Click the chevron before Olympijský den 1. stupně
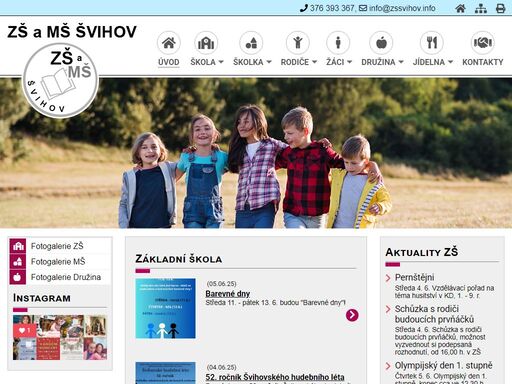This screenshot has width=512, height=384. pos(388,366)
